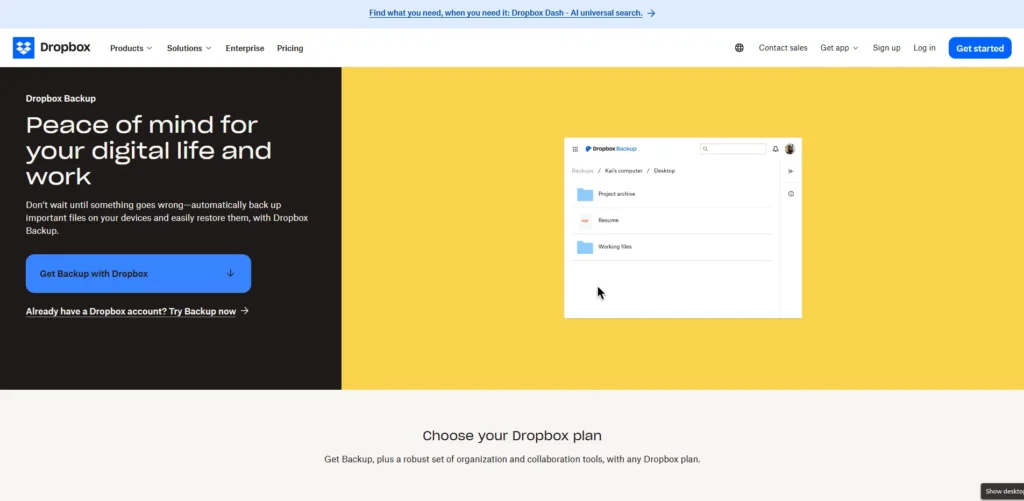Click the Peace of mind headline
This screenshot has width=1024, height=501.
(149, 150)
